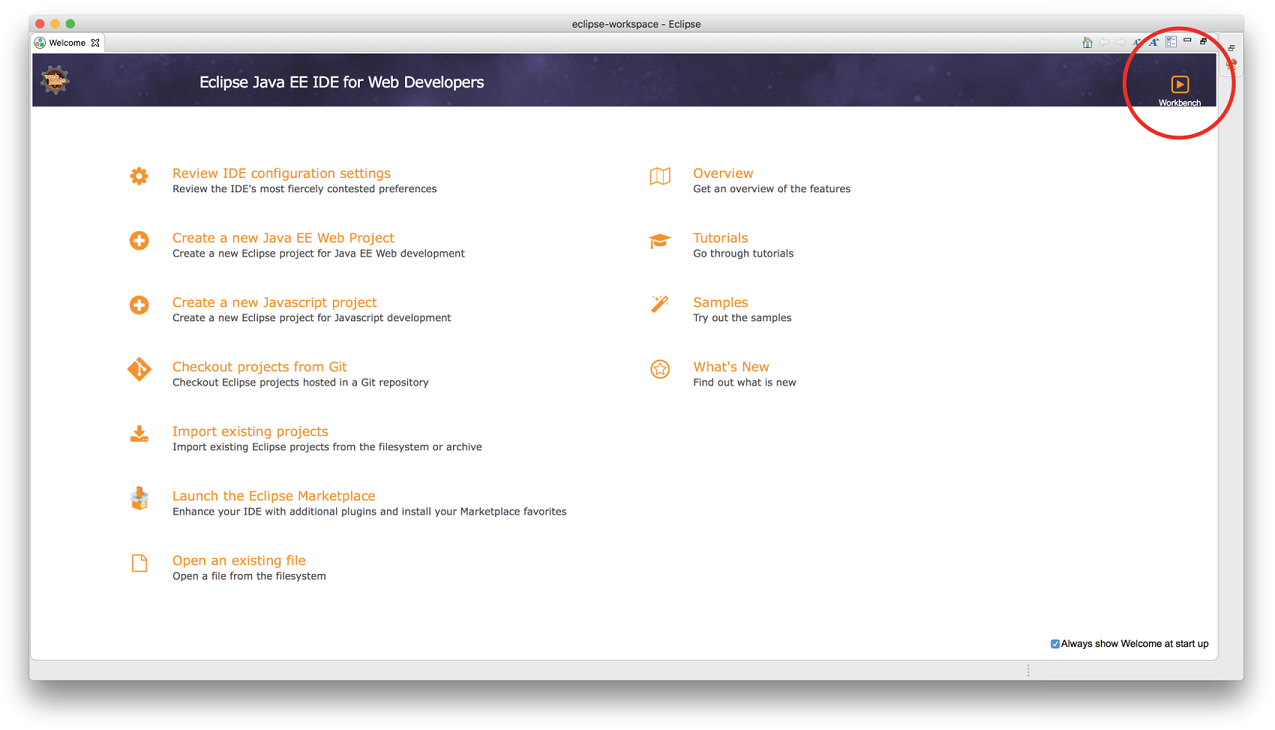Image resolution: width=1275 pixels, height=730 pixels.
Task: Select the graduation cap Tutorials icon
Action: [x=660, y=240]
